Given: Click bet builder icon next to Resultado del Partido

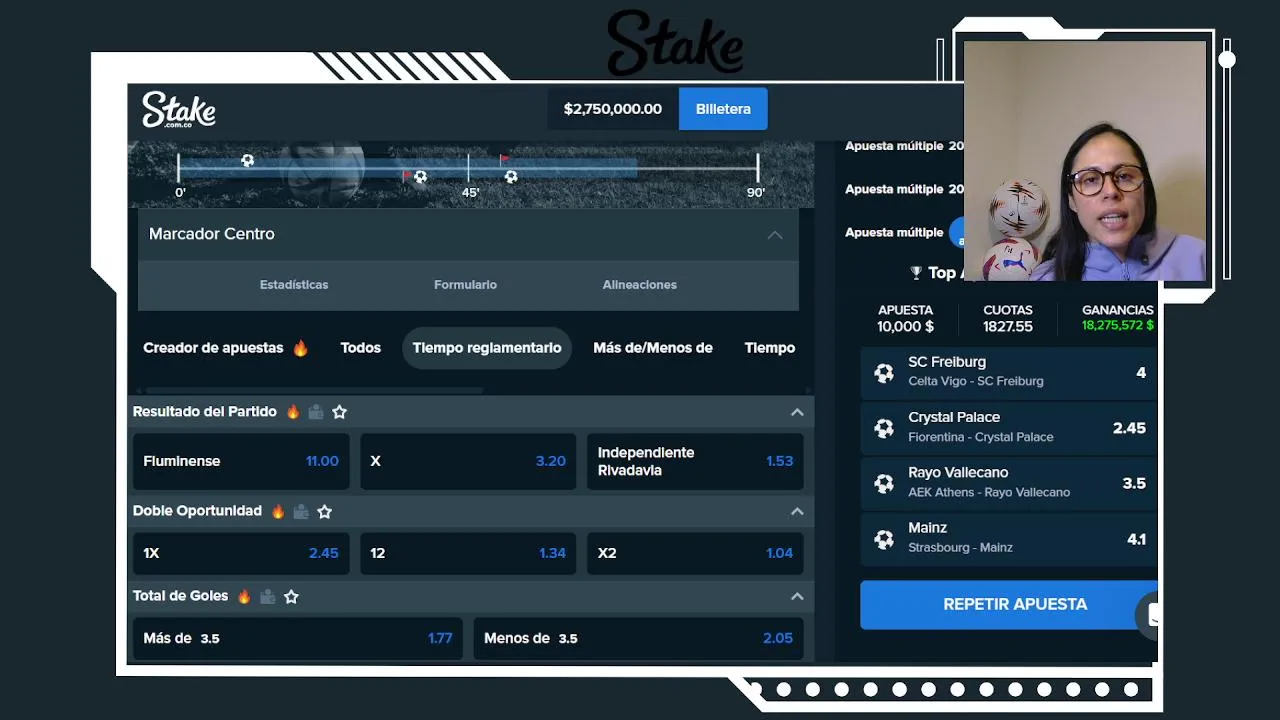Looking at the screenshot, I should tap(316, 412).
